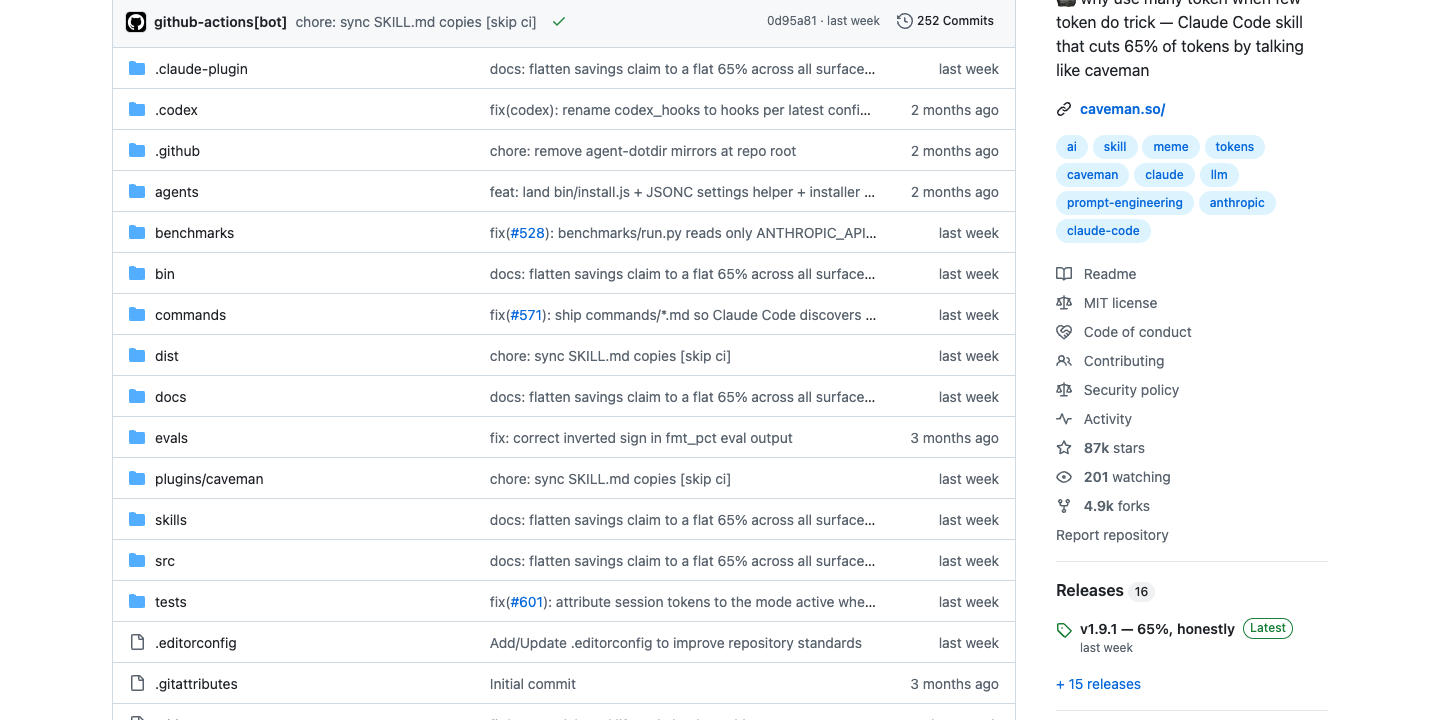
Task: Click the tests folder icon
Action: click(137, 602)
